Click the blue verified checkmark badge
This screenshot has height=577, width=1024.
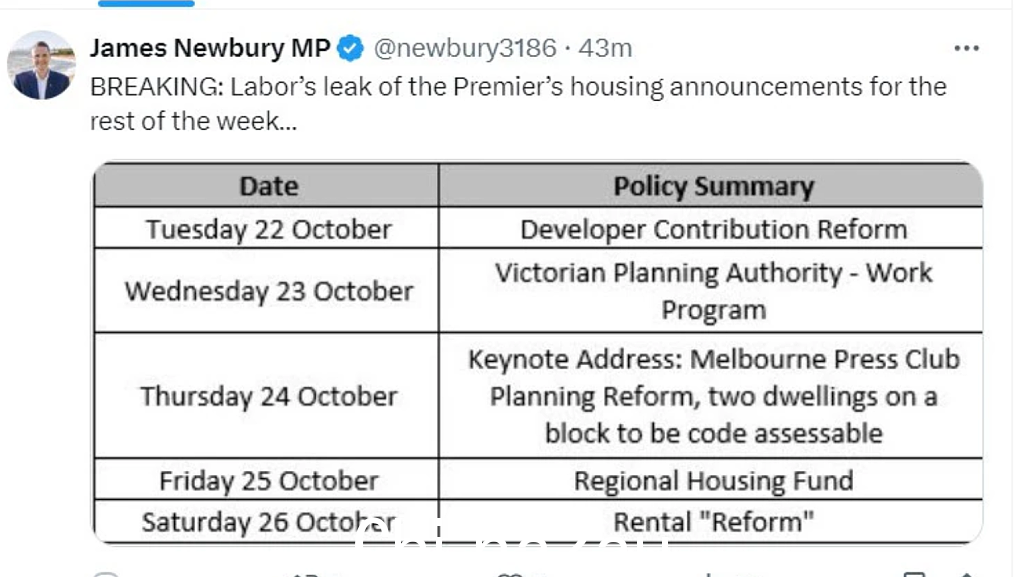pyautogui.click(x=351, y=48)
